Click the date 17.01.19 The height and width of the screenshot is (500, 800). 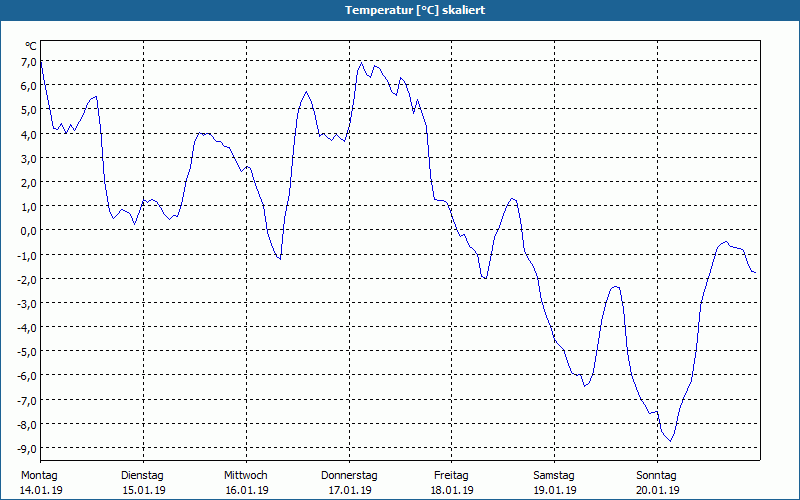point(350,490)
